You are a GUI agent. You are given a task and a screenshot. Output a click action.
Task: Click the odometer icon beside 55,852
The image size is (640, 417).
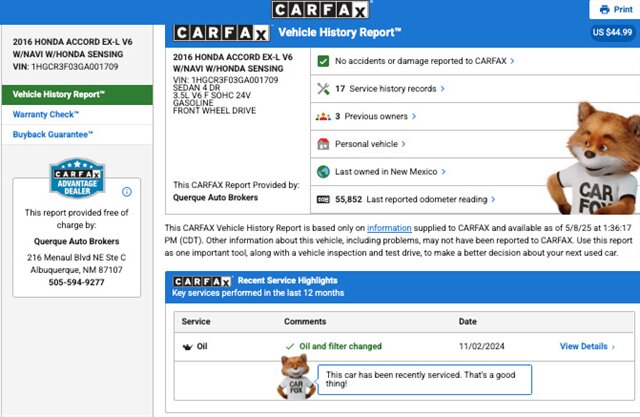(323, 200)
